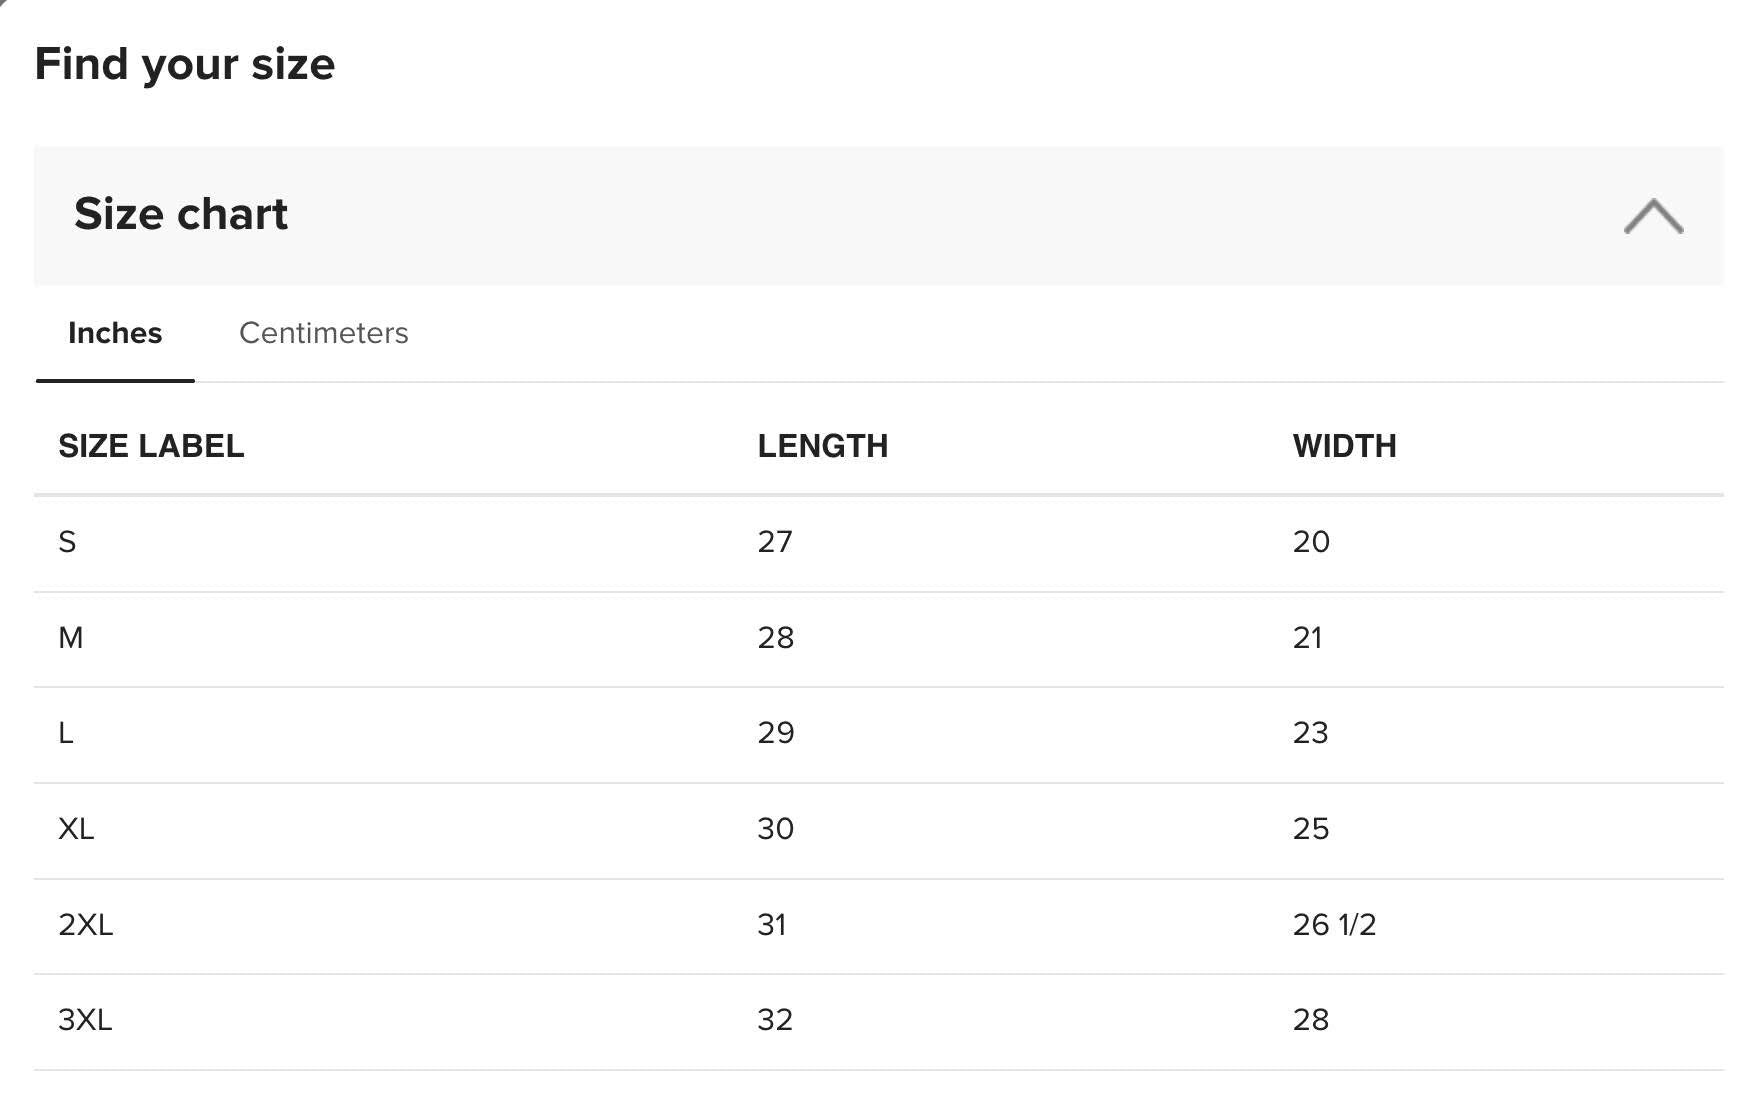Click the Find your size heading
This screenshot has width=1762, height=1102.
pyautogui.click(x=185, y=64)
